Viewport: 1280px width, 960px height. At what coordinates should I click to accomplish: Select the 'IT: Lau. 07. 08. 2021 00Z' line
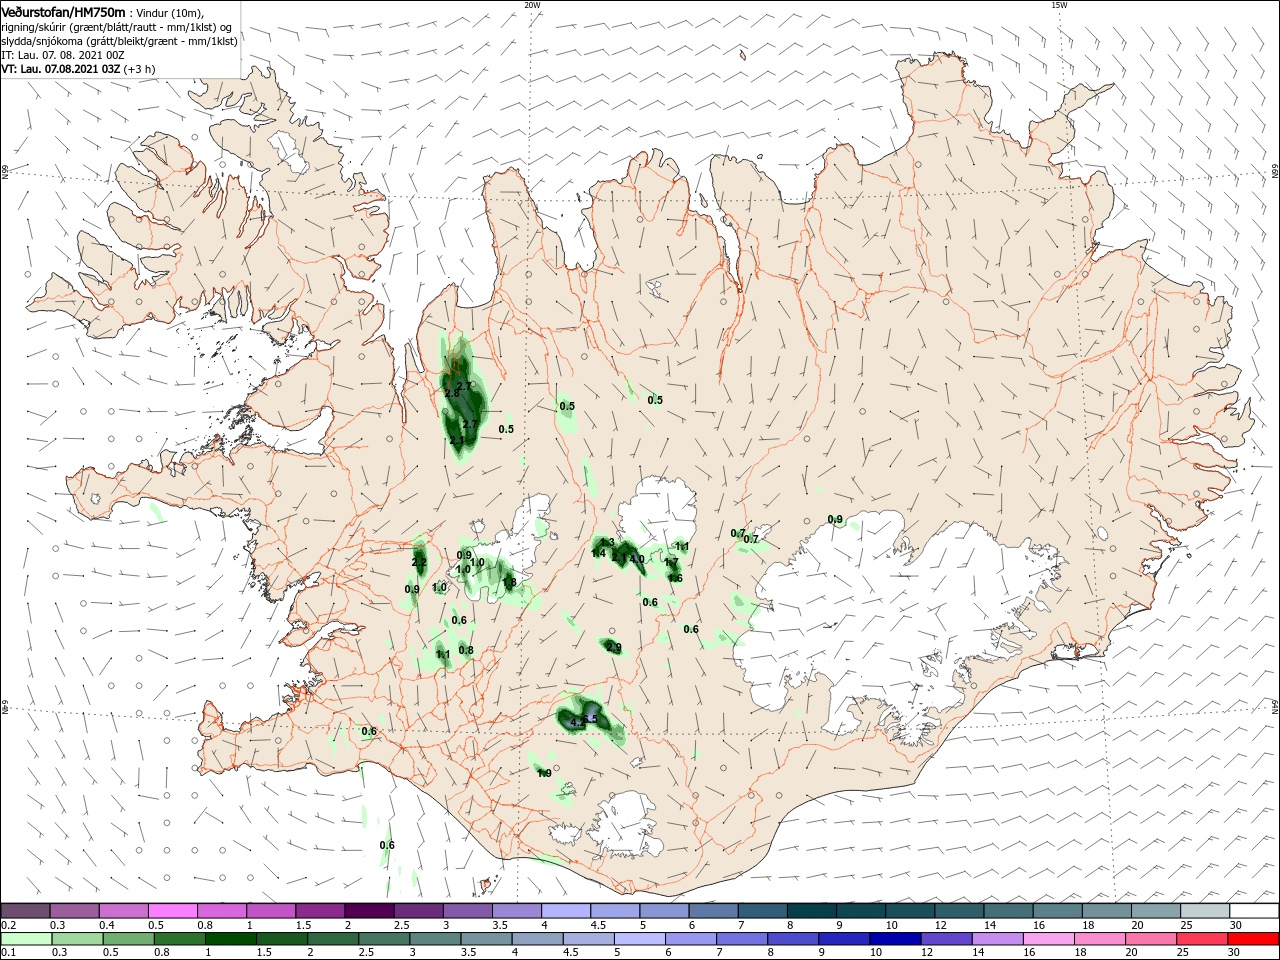pyautogui.click(x=63, y=55)
